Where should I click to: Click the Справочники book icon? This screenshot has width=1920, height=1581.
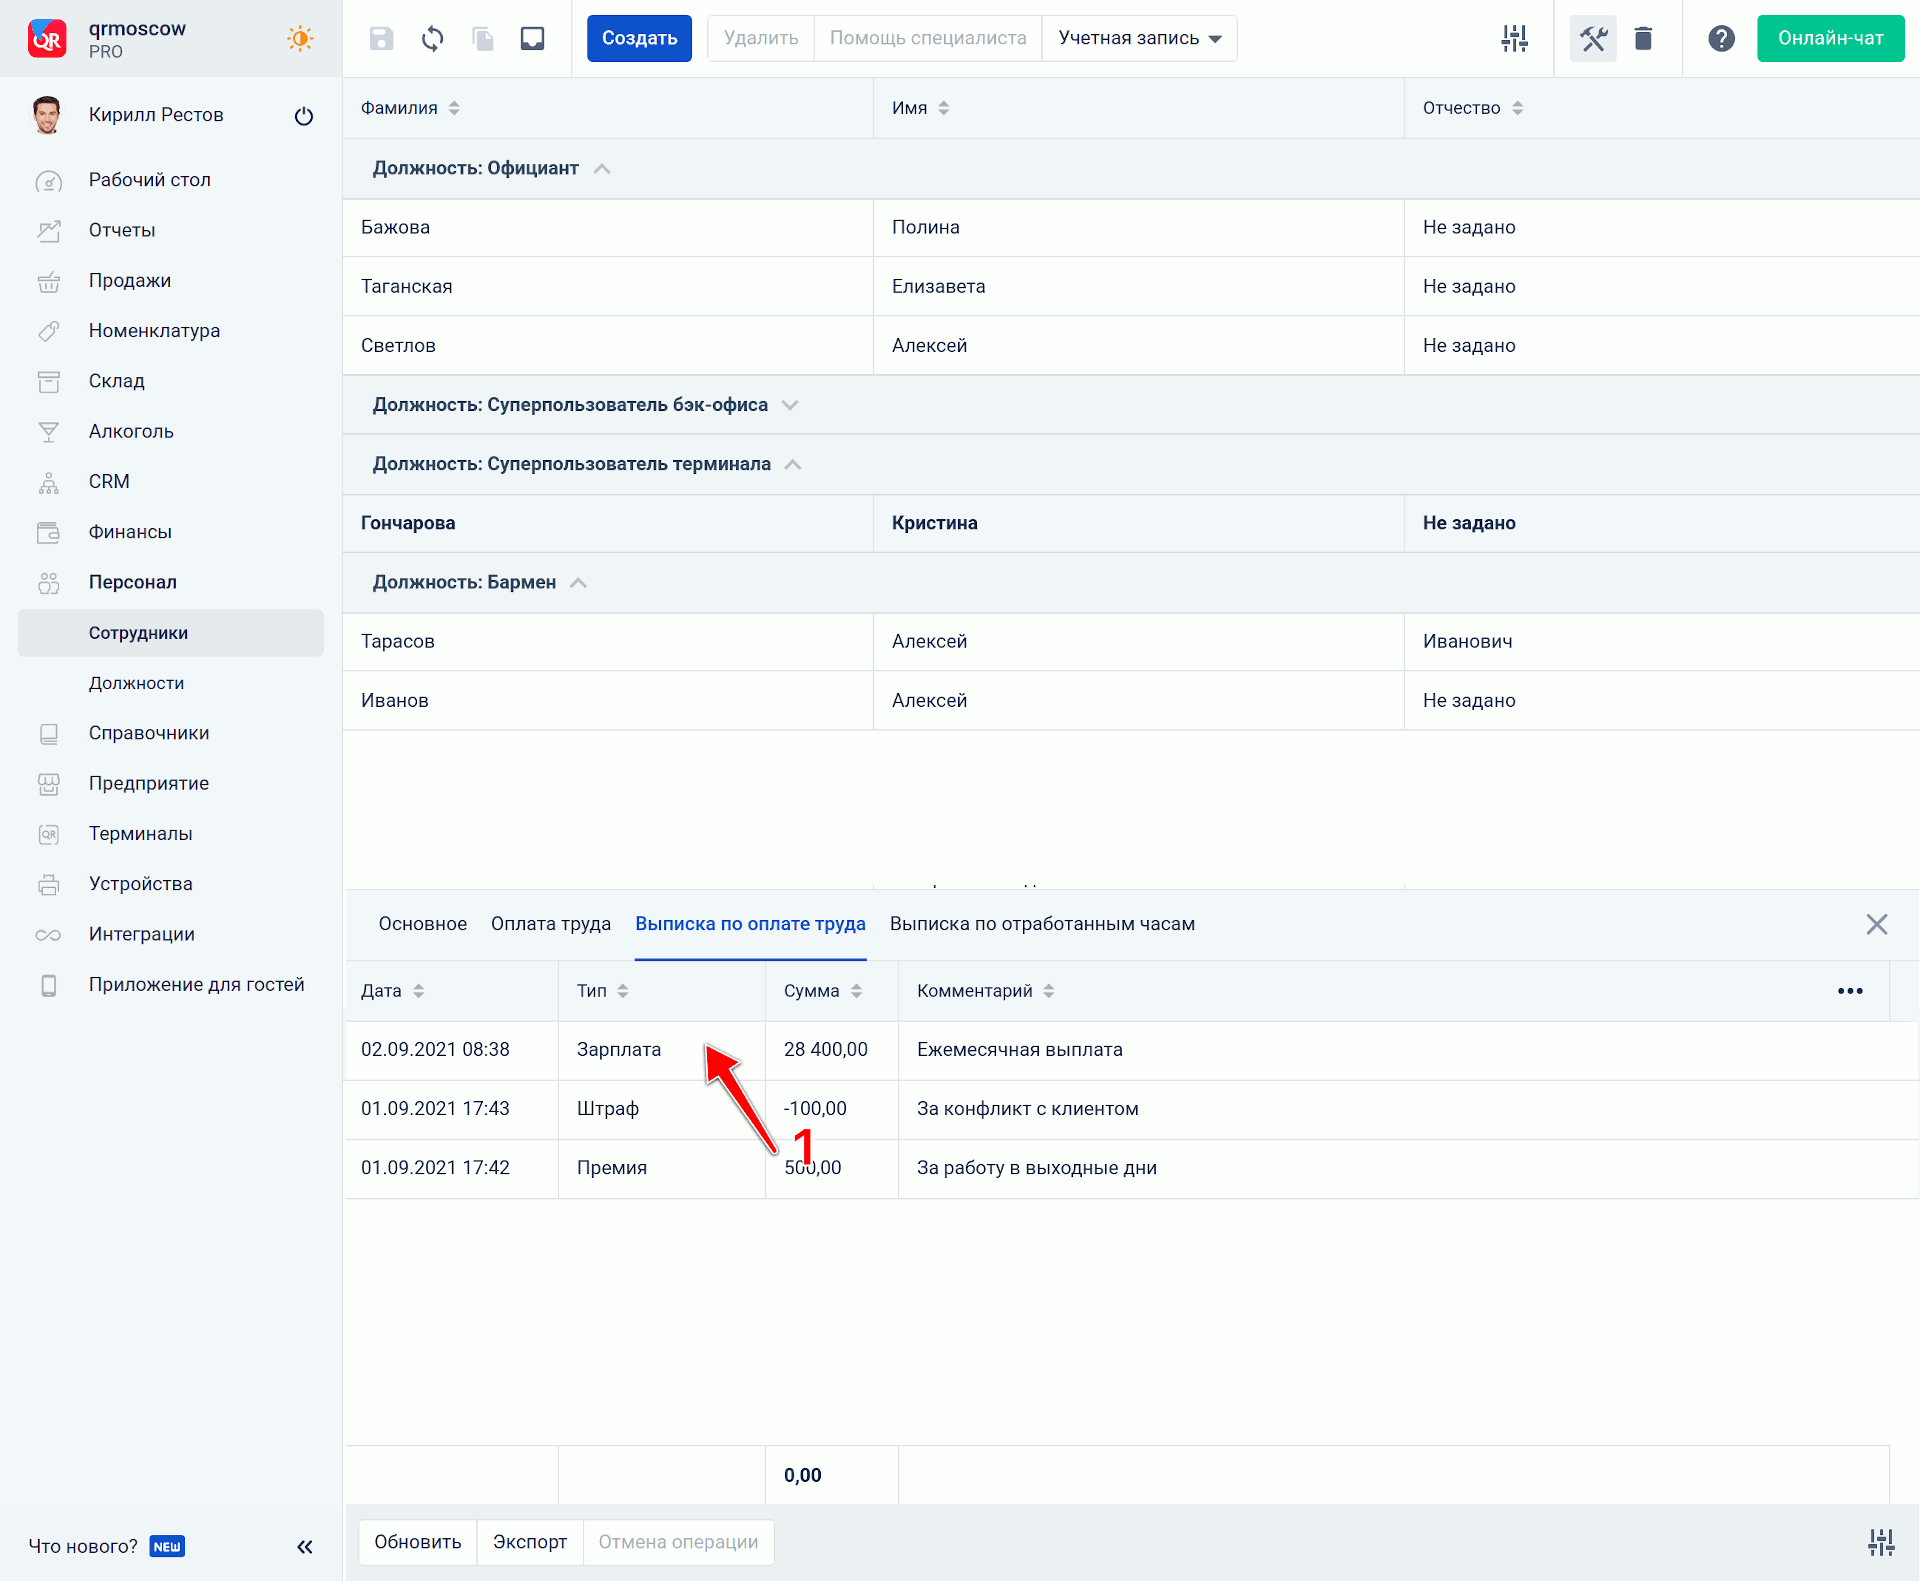[x=49, y=734]
